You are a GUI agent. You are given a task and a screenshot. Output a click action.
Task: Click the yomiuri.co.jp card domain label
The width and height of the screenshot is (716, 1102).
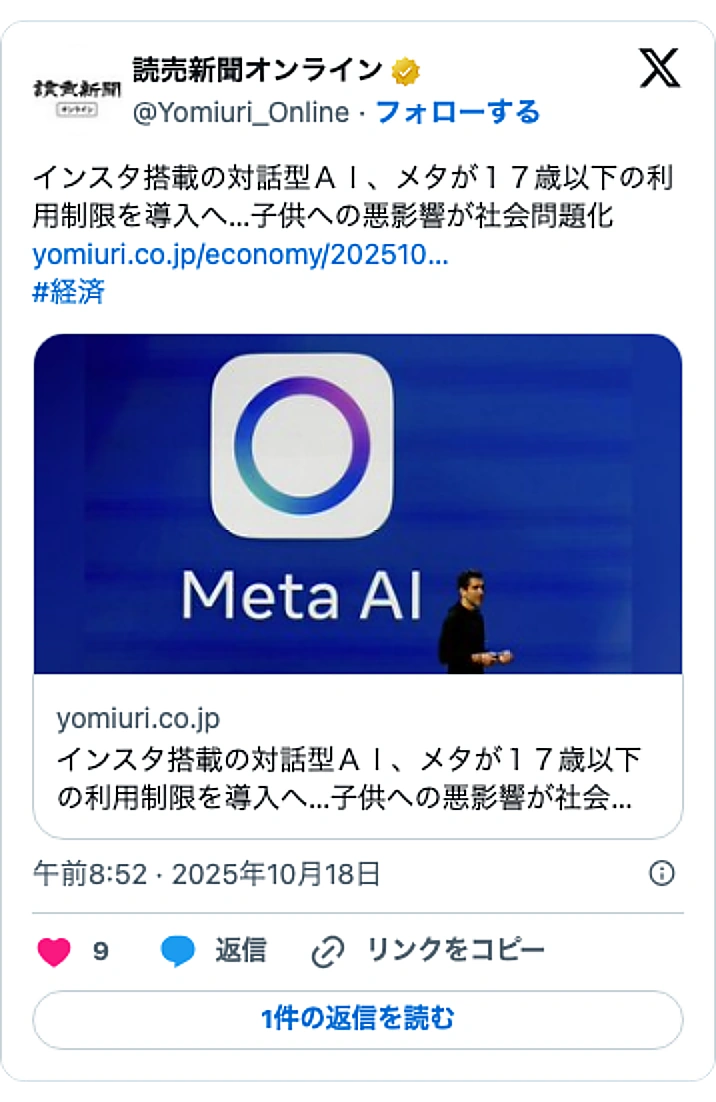coord(138,718)
